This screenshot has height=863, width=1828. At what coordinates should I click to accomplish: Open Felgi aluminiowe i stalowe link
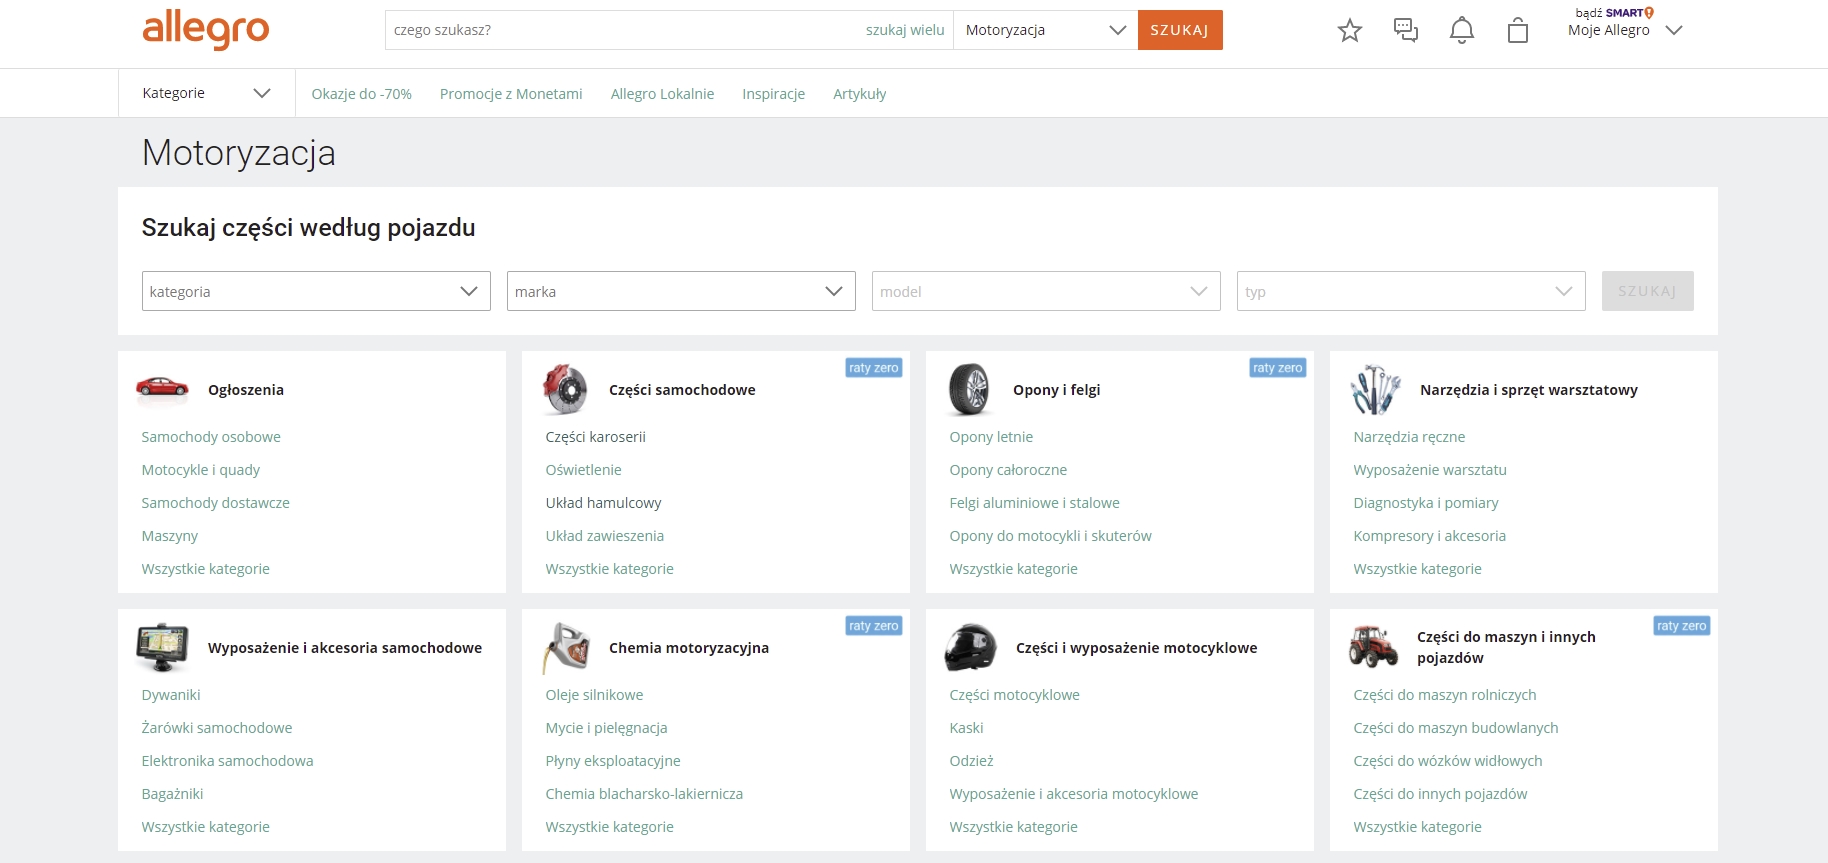[x=1035, y=503]
